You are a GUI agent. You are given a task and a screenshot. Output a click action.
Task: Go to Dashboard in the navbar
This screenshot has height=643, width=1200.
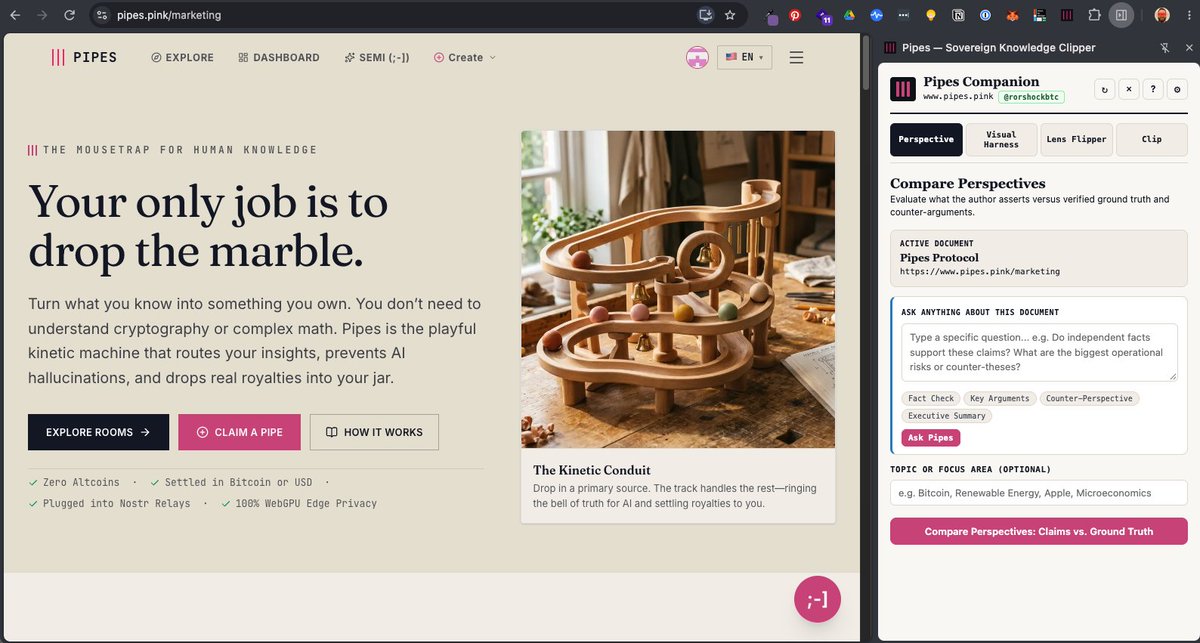[x=279, y=58]
